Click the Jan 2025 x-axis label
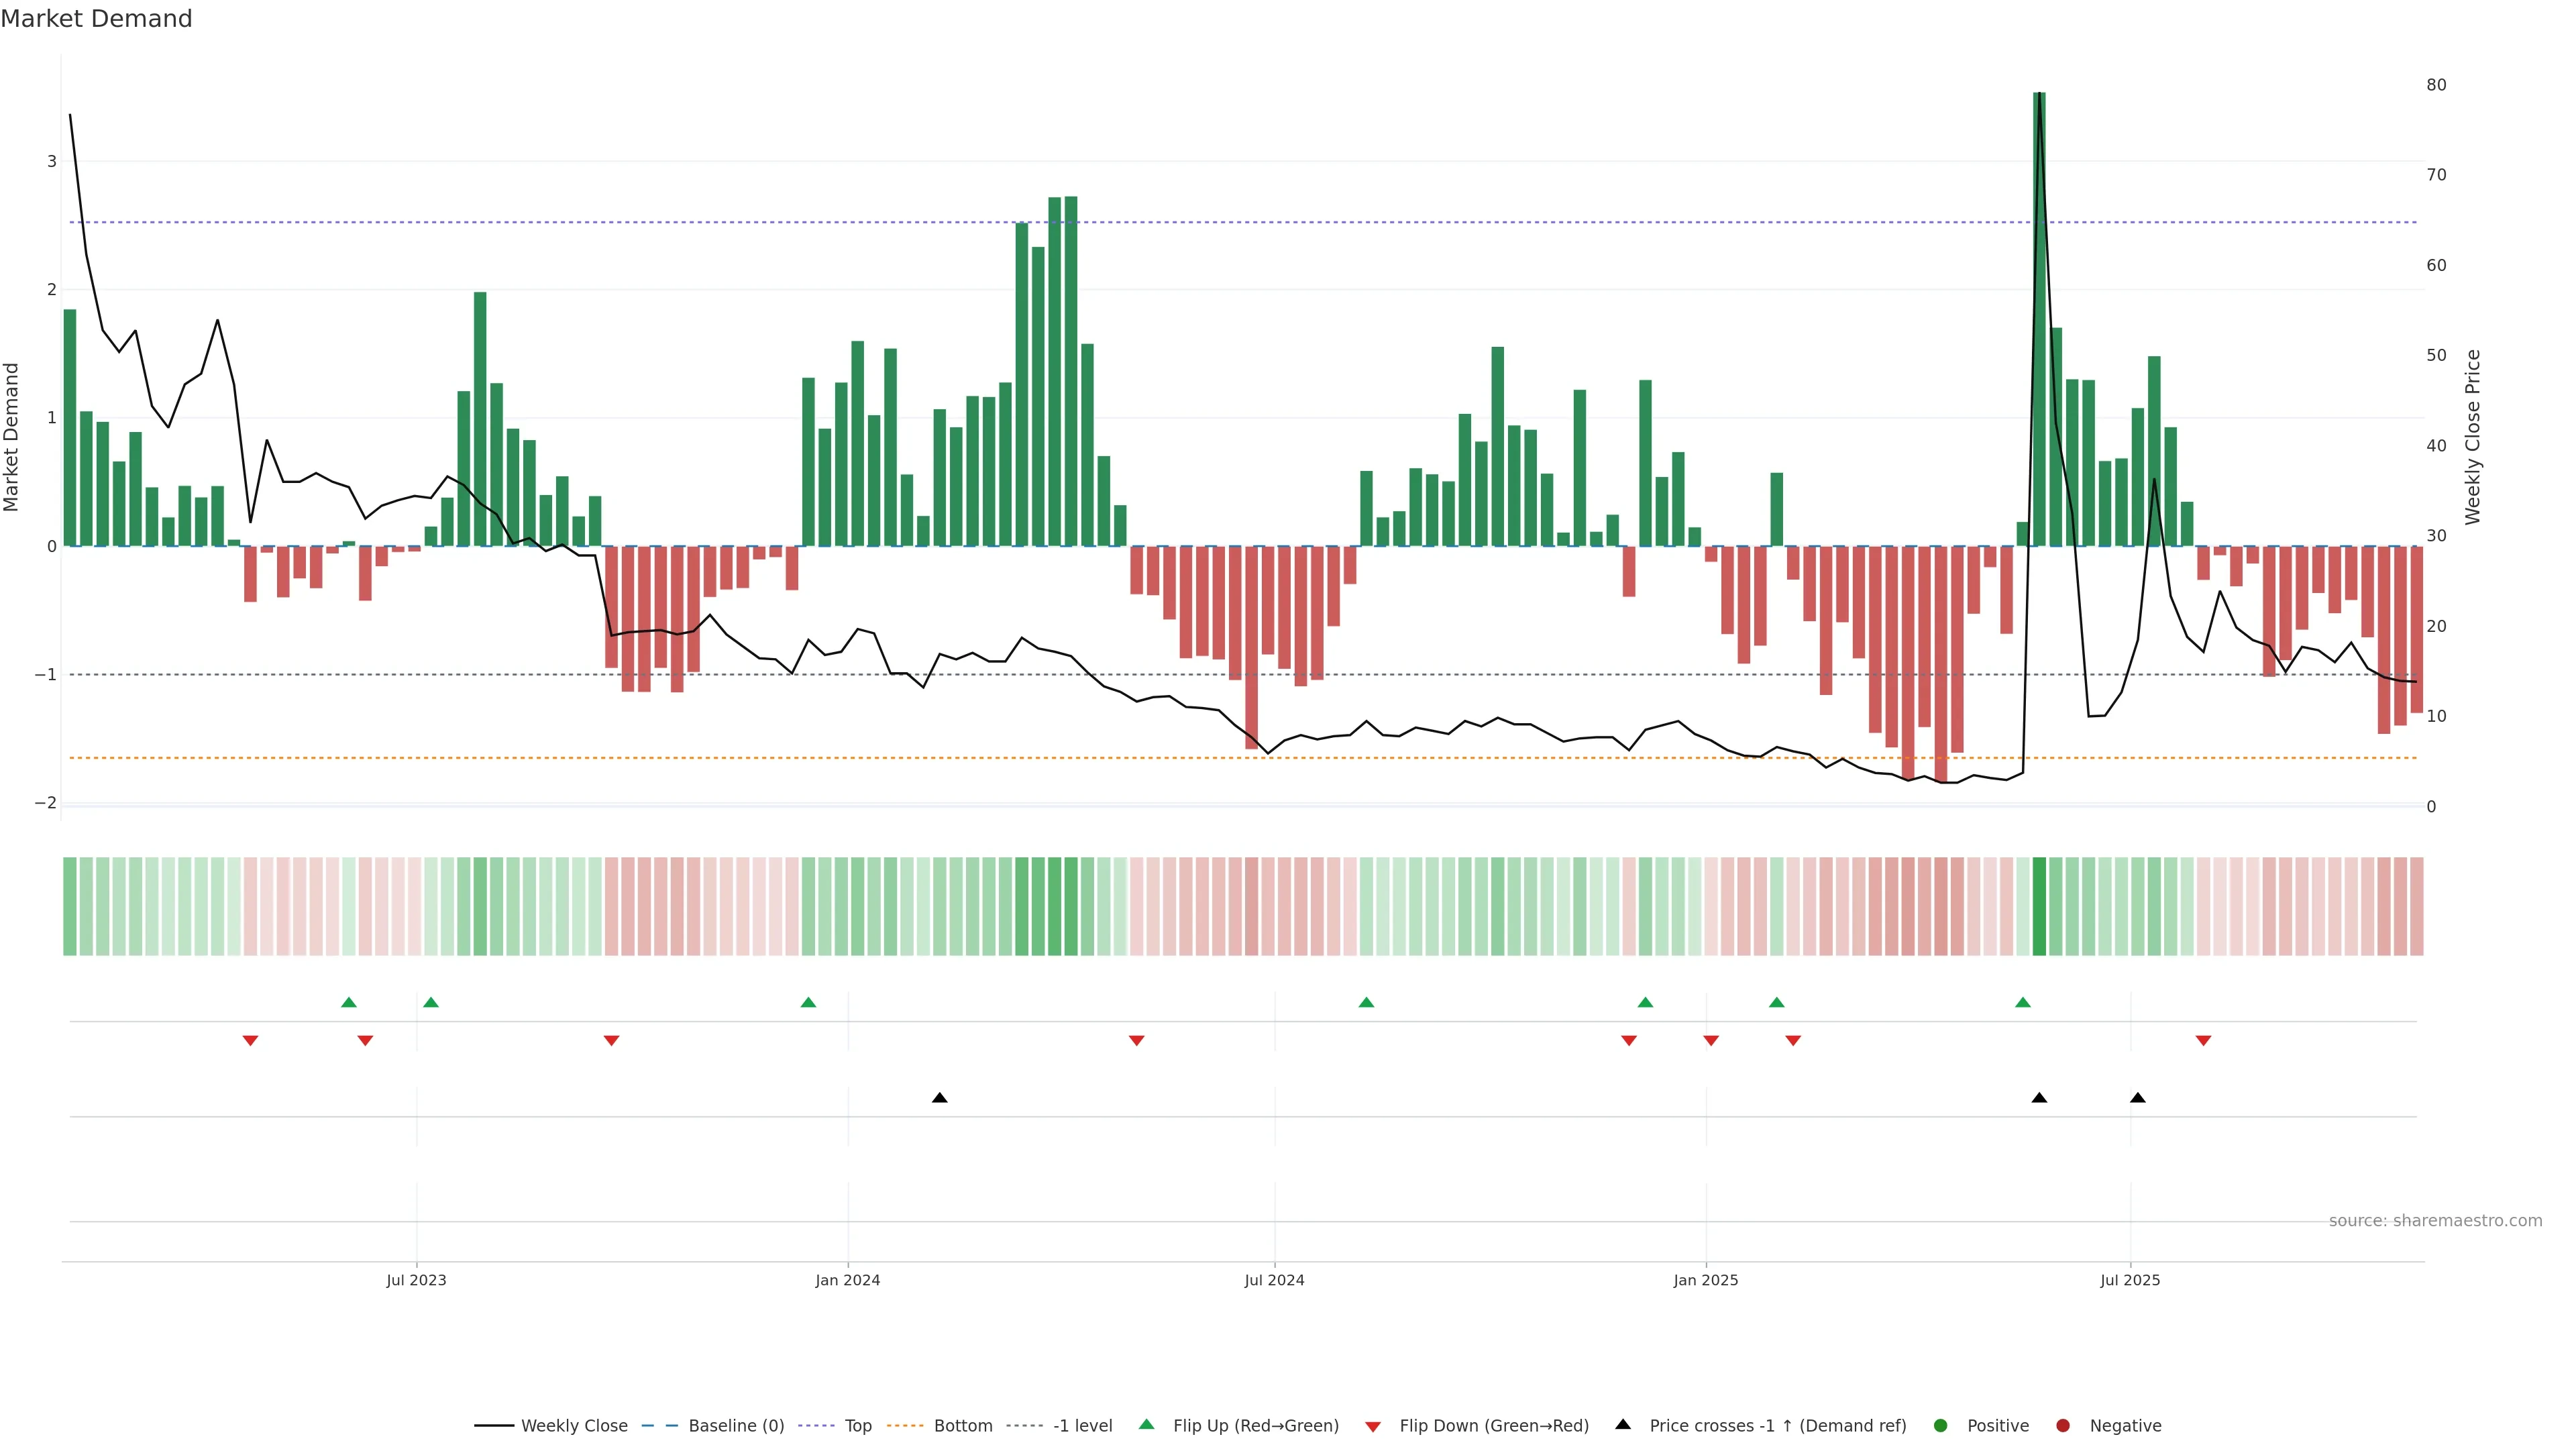The image size is (2576, 1449). pyautogui.click(x=1705, y=1280)
